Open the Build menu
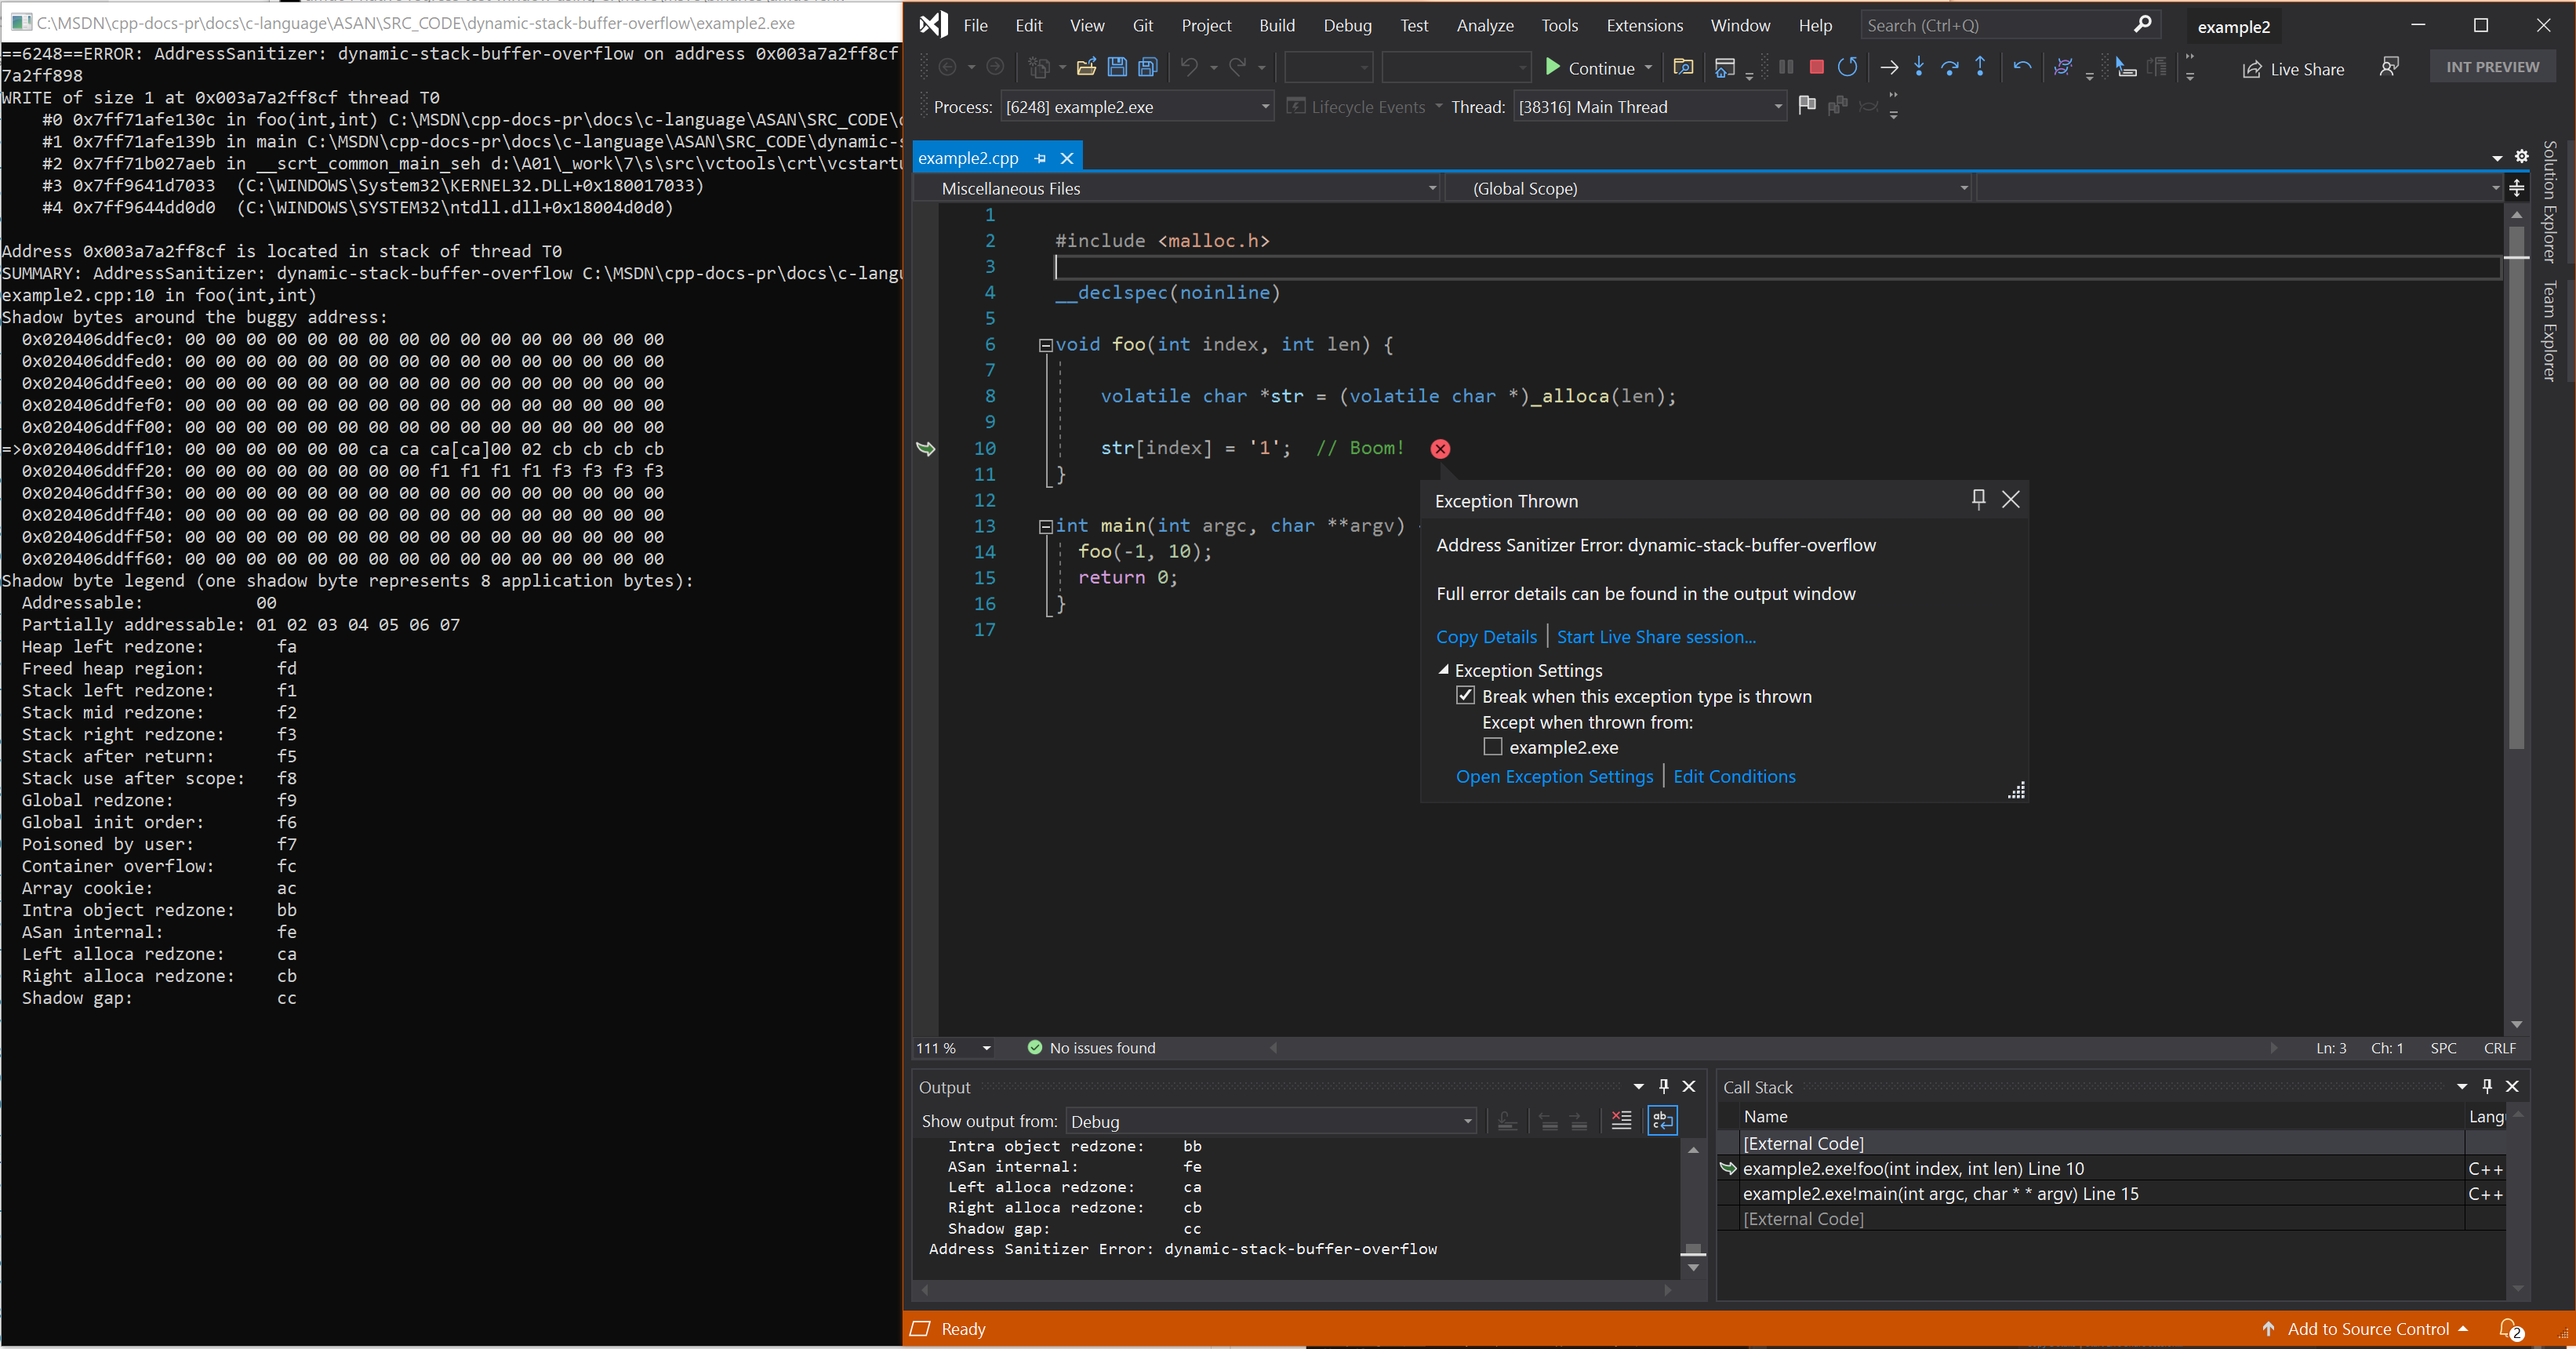This screenshot has width=2576, height=1349. (x=1276, y=24)
